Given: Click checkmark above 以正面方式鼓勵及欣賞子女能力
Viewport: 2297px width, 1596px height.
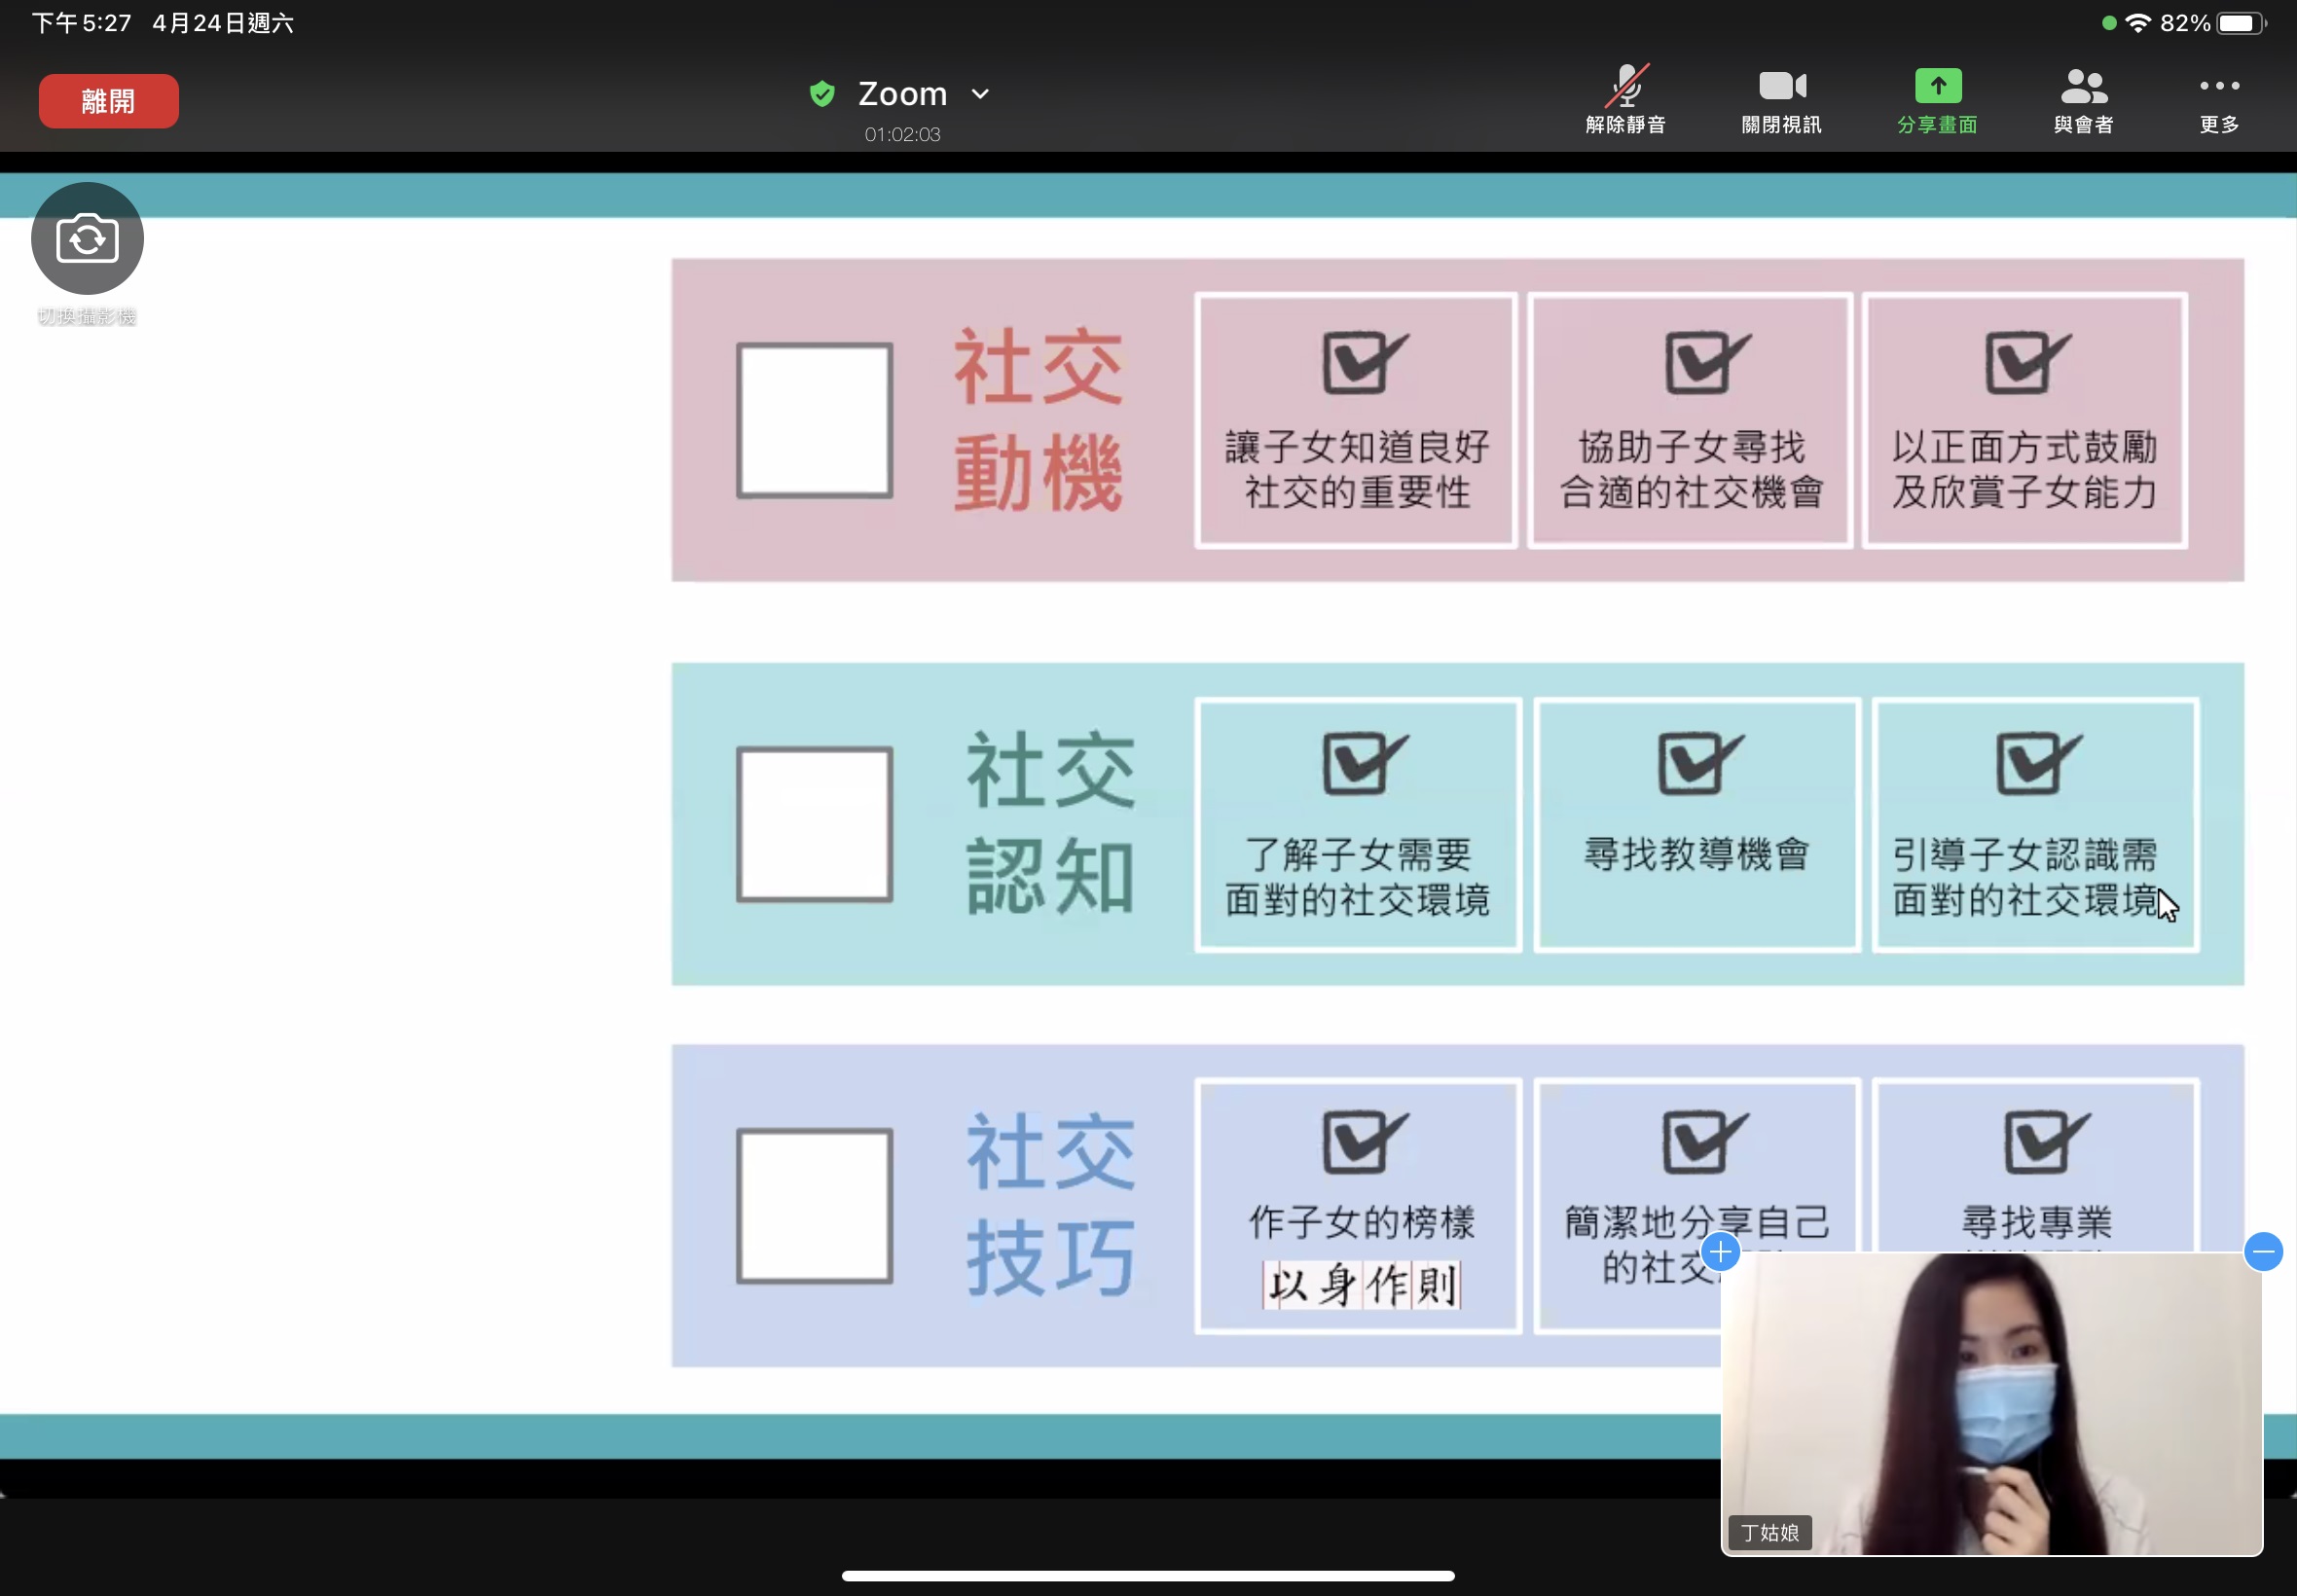Looking at the screenshot, I should (2027, 362).
